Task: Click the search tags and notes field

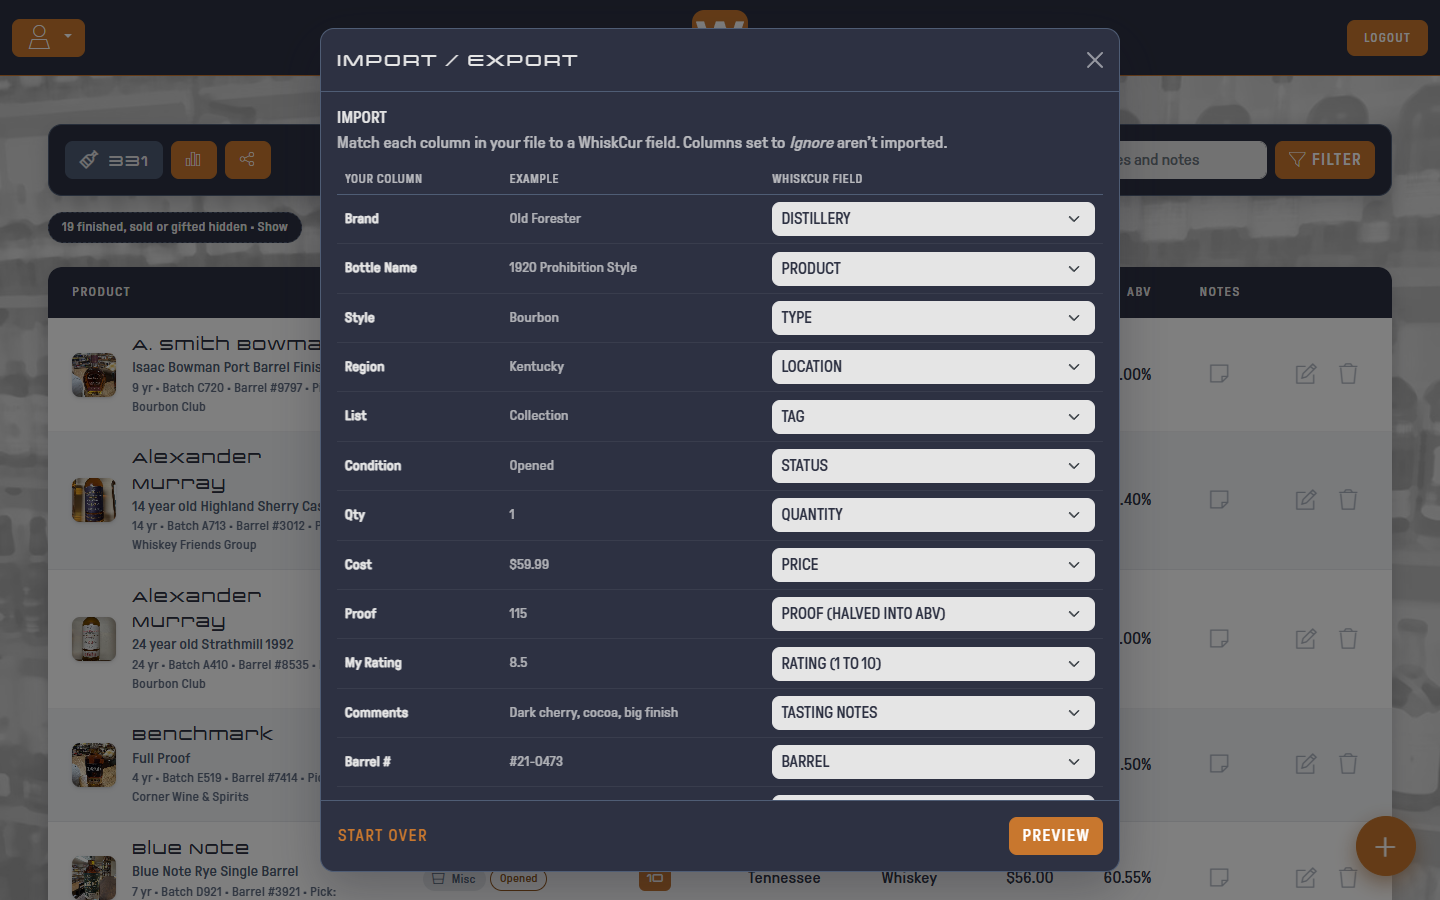Action: click(1192, 160)
